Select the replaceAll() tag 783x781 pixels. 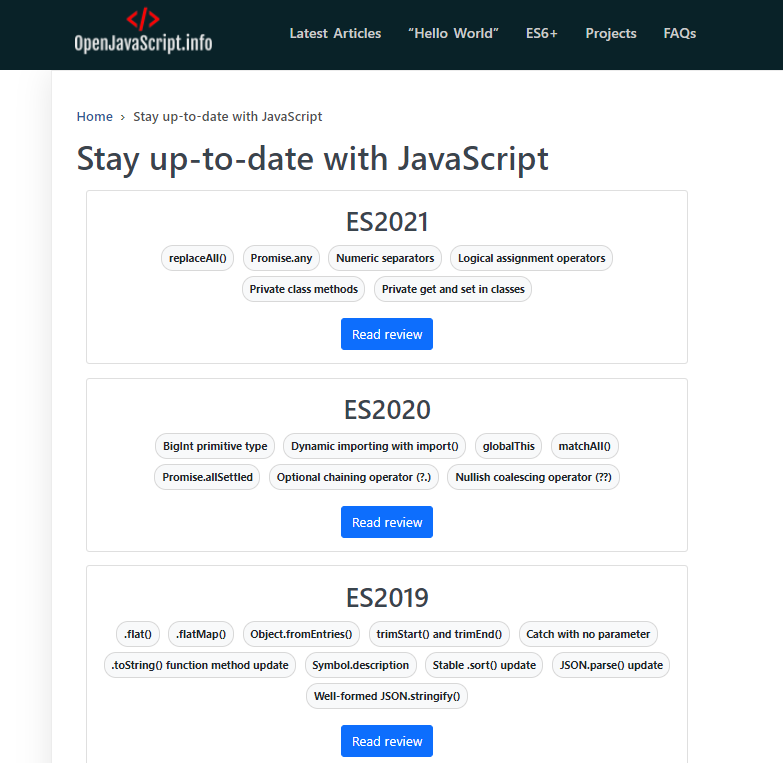click(197, 258)
